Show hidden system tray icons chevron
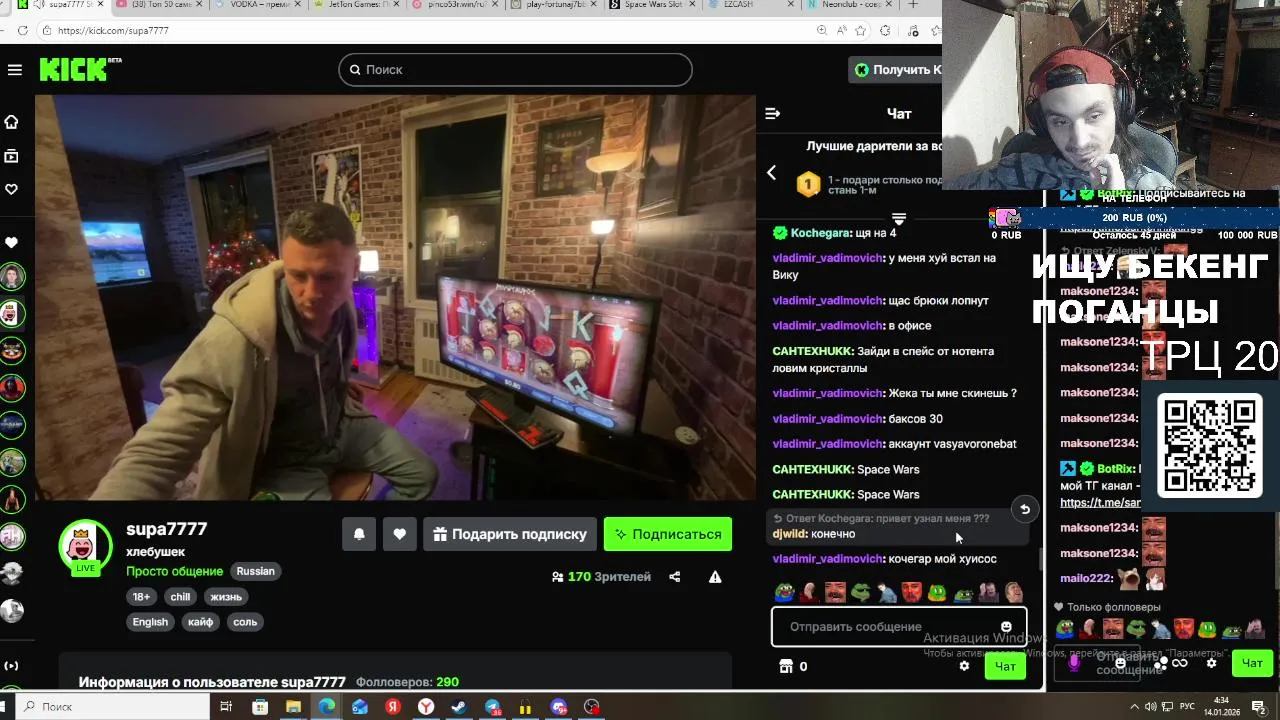The height and width of the screenshot is (720, 1280). click(1134, 707)
